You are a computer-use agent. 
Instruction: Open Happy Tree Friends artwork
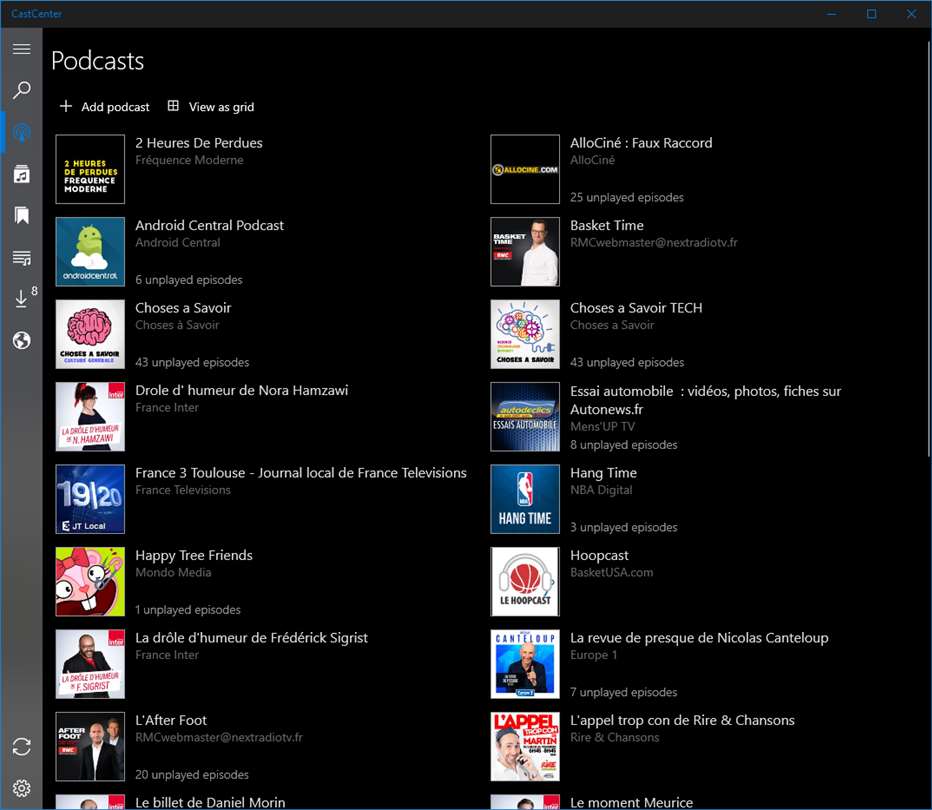(x=90, y=582)
